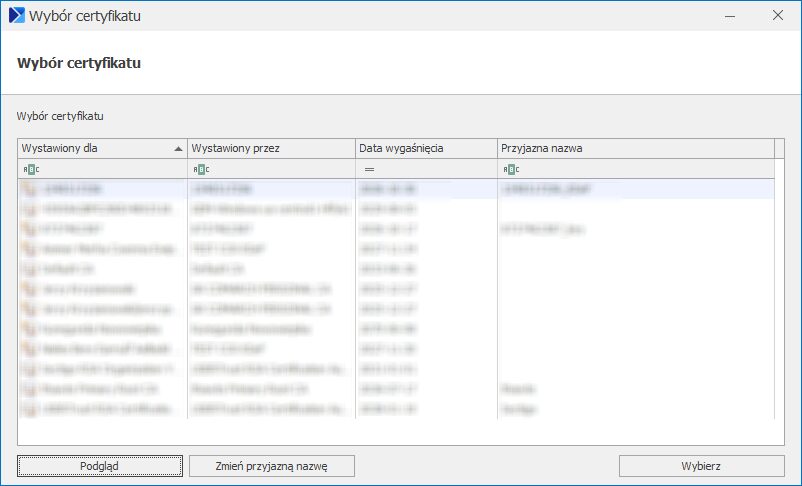Open the equals filter icon under Data wygaśnięcia
This screenshot has height=486, width=802.
(369, 169)
